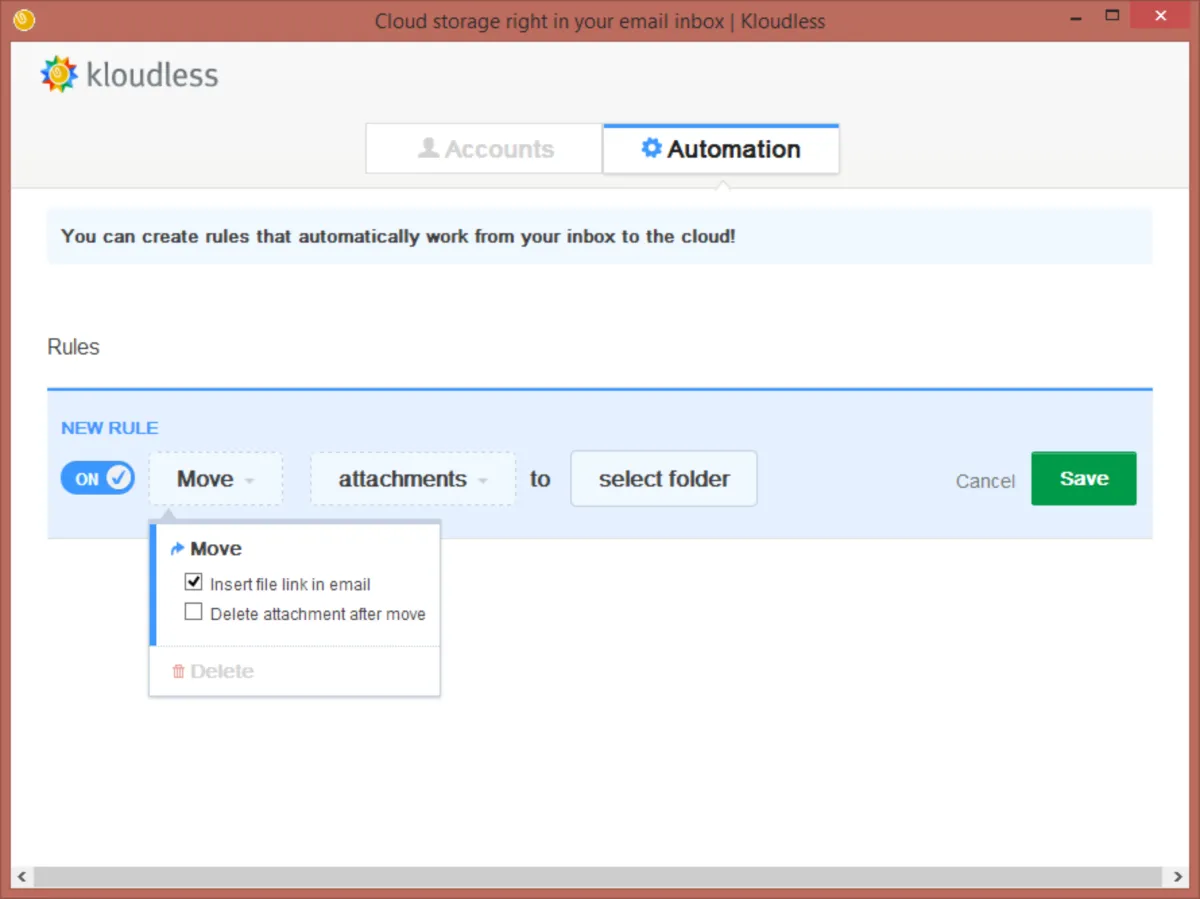Click the yellow app icon in title bar
Screen dimensions: 1200x899
pos(24,20)
